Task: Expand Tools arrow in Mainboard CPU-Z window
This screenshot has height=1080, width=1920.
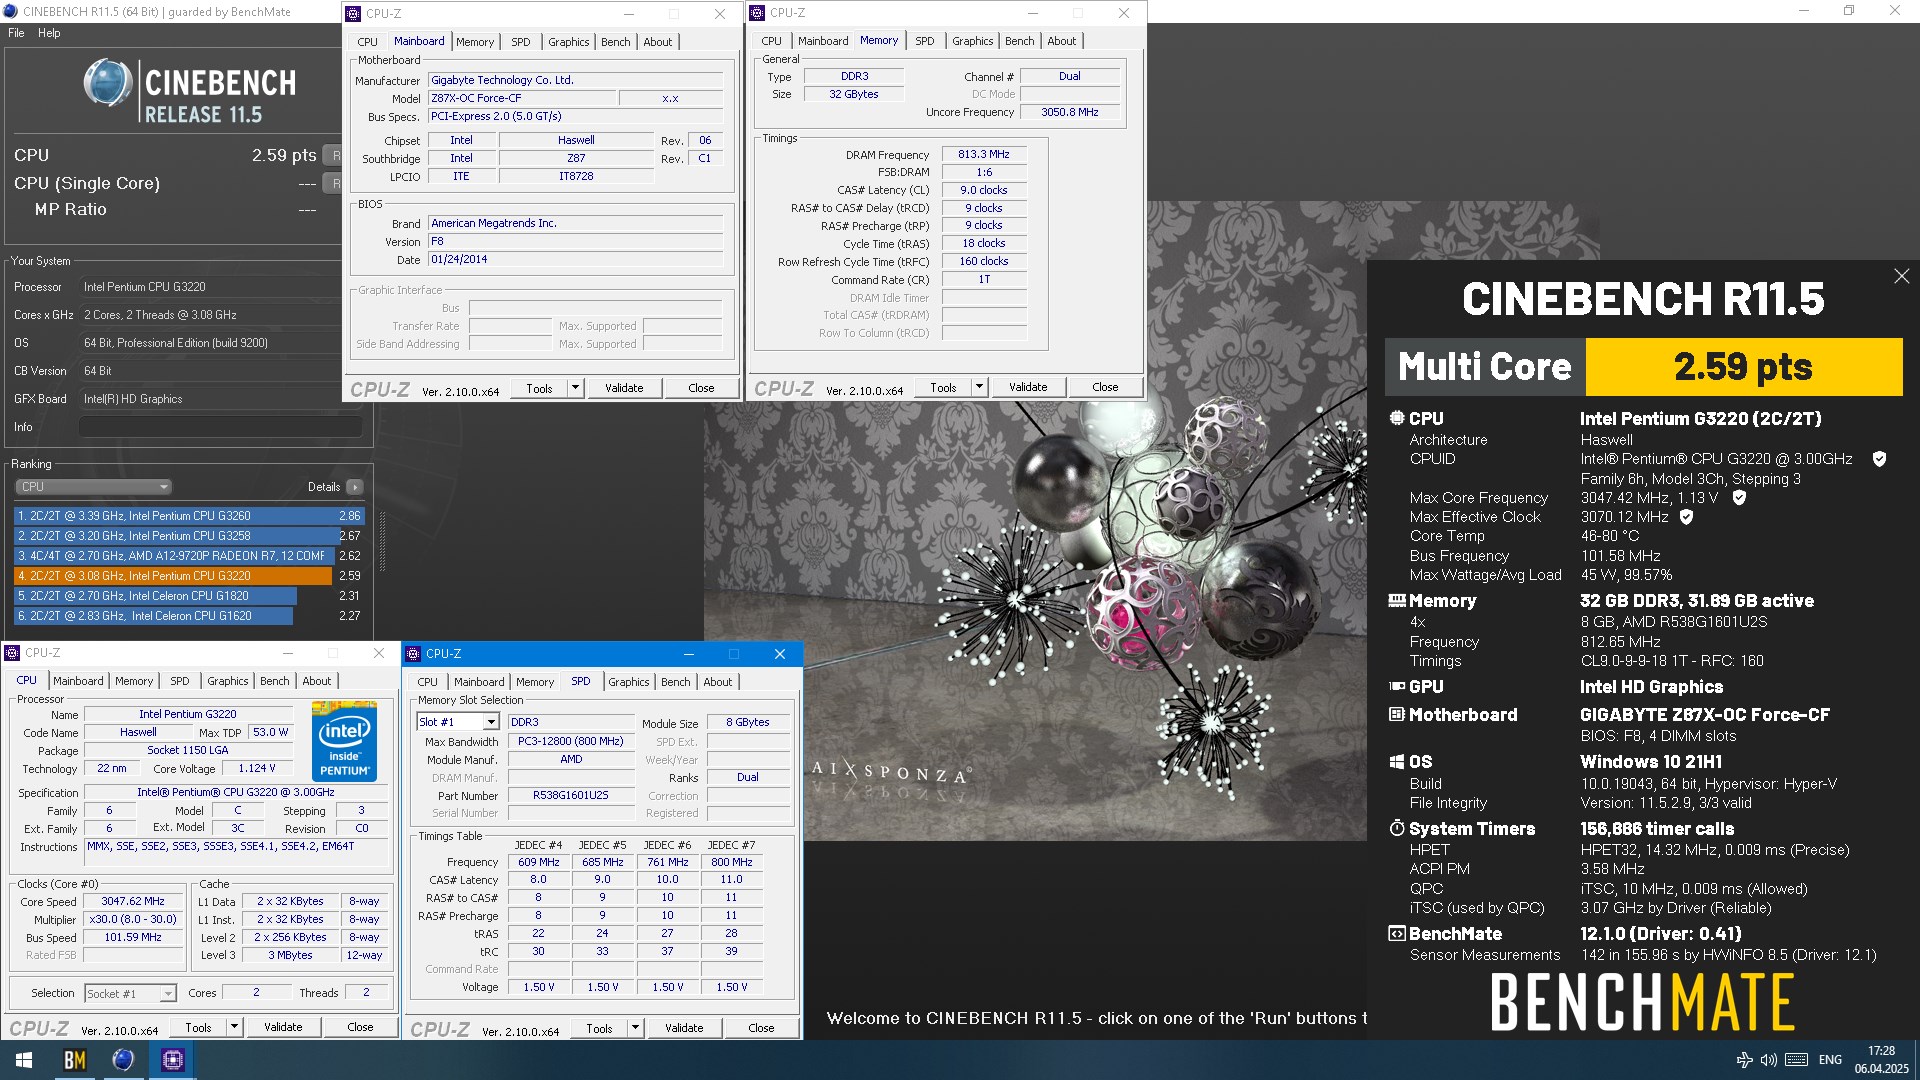Action: tap(575, 388)
